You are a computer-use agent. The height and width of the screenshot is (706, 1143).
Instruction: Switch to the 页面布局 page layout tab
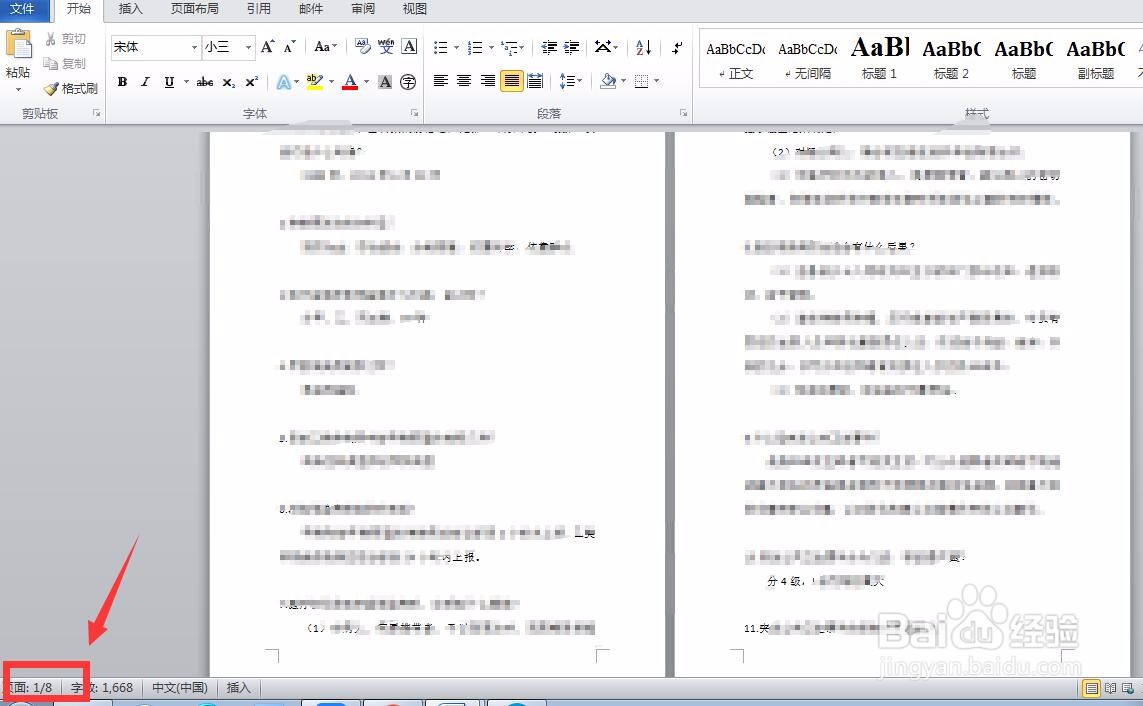[195, 9]
